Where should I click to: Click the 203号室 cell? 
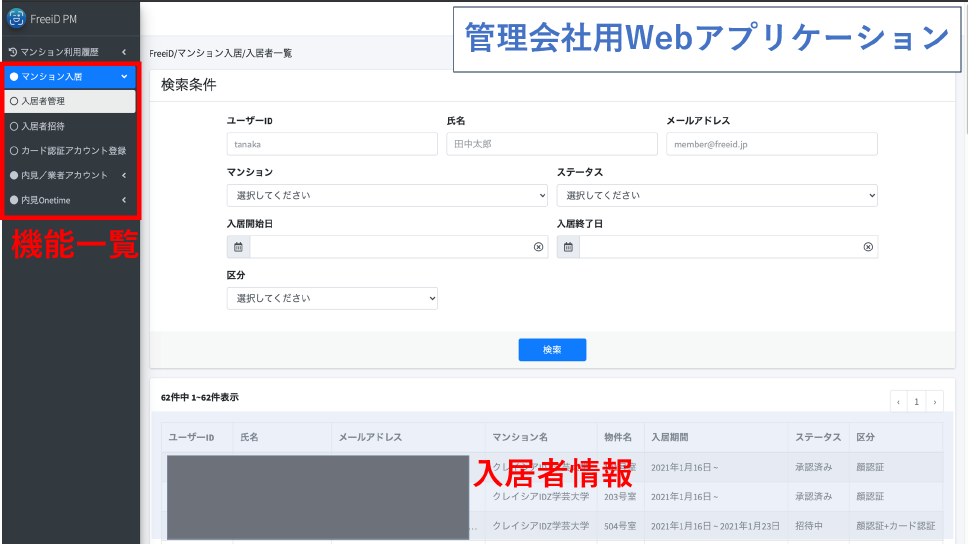(x=620, y=497)
